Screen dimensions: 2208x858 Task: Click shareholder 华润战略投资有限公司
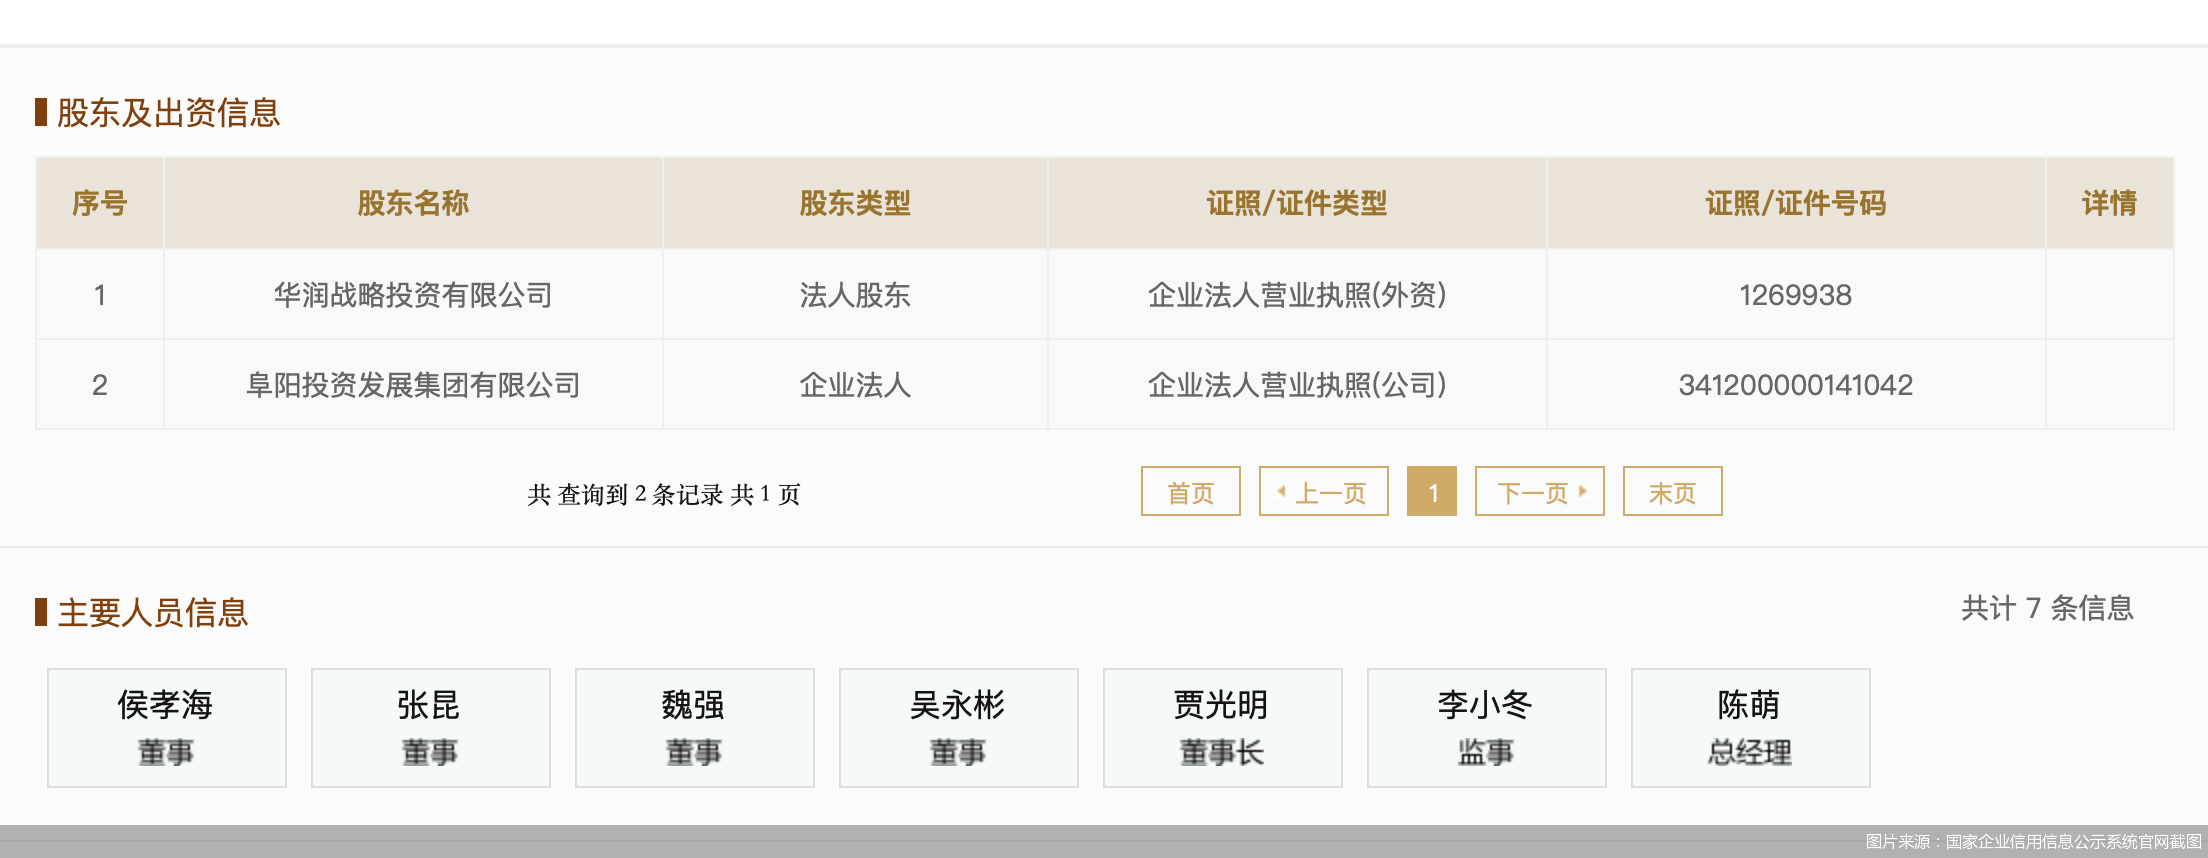point(413,295)
